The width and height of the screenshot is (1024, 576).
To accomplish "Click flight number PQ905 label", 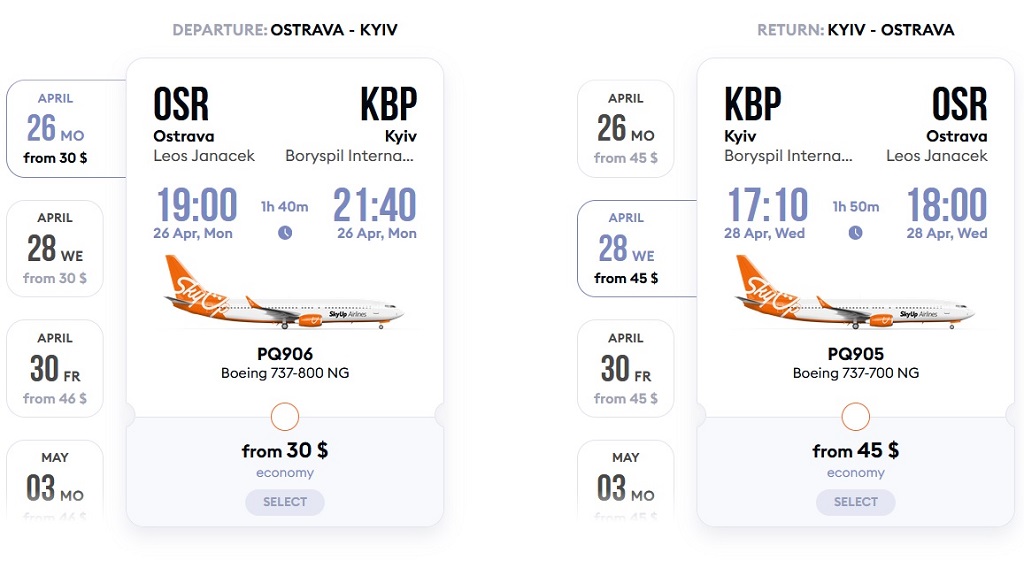I will coord(856,354).
